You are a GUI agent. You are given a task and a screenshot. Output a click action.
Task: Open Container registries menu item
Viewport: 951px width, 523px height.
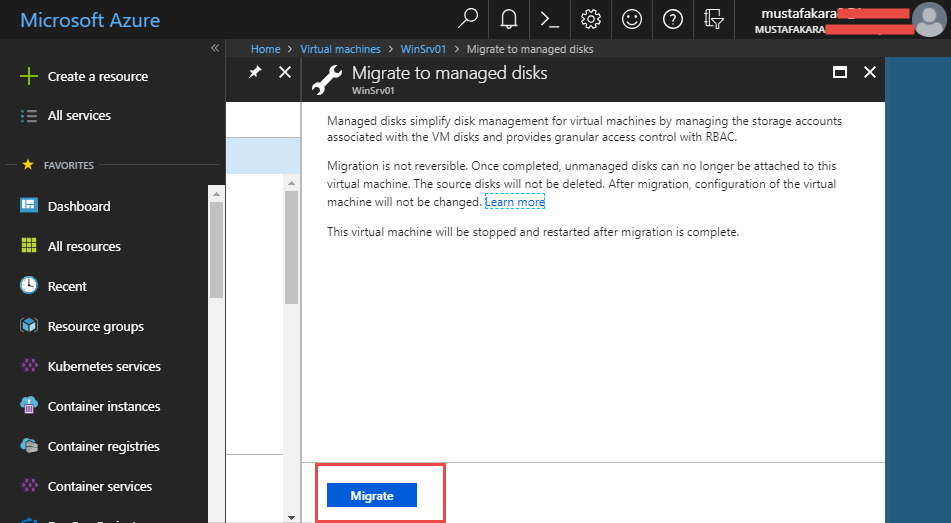pyautogui.click(x=104, y=446)
